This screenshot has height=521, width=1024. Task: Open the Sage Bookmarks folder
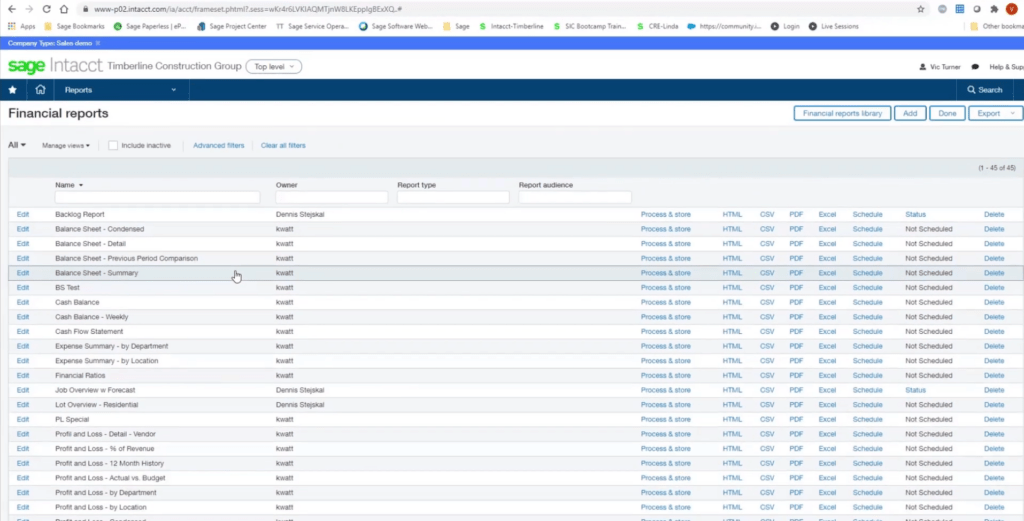pyautogui.click(x=74, y=27)
